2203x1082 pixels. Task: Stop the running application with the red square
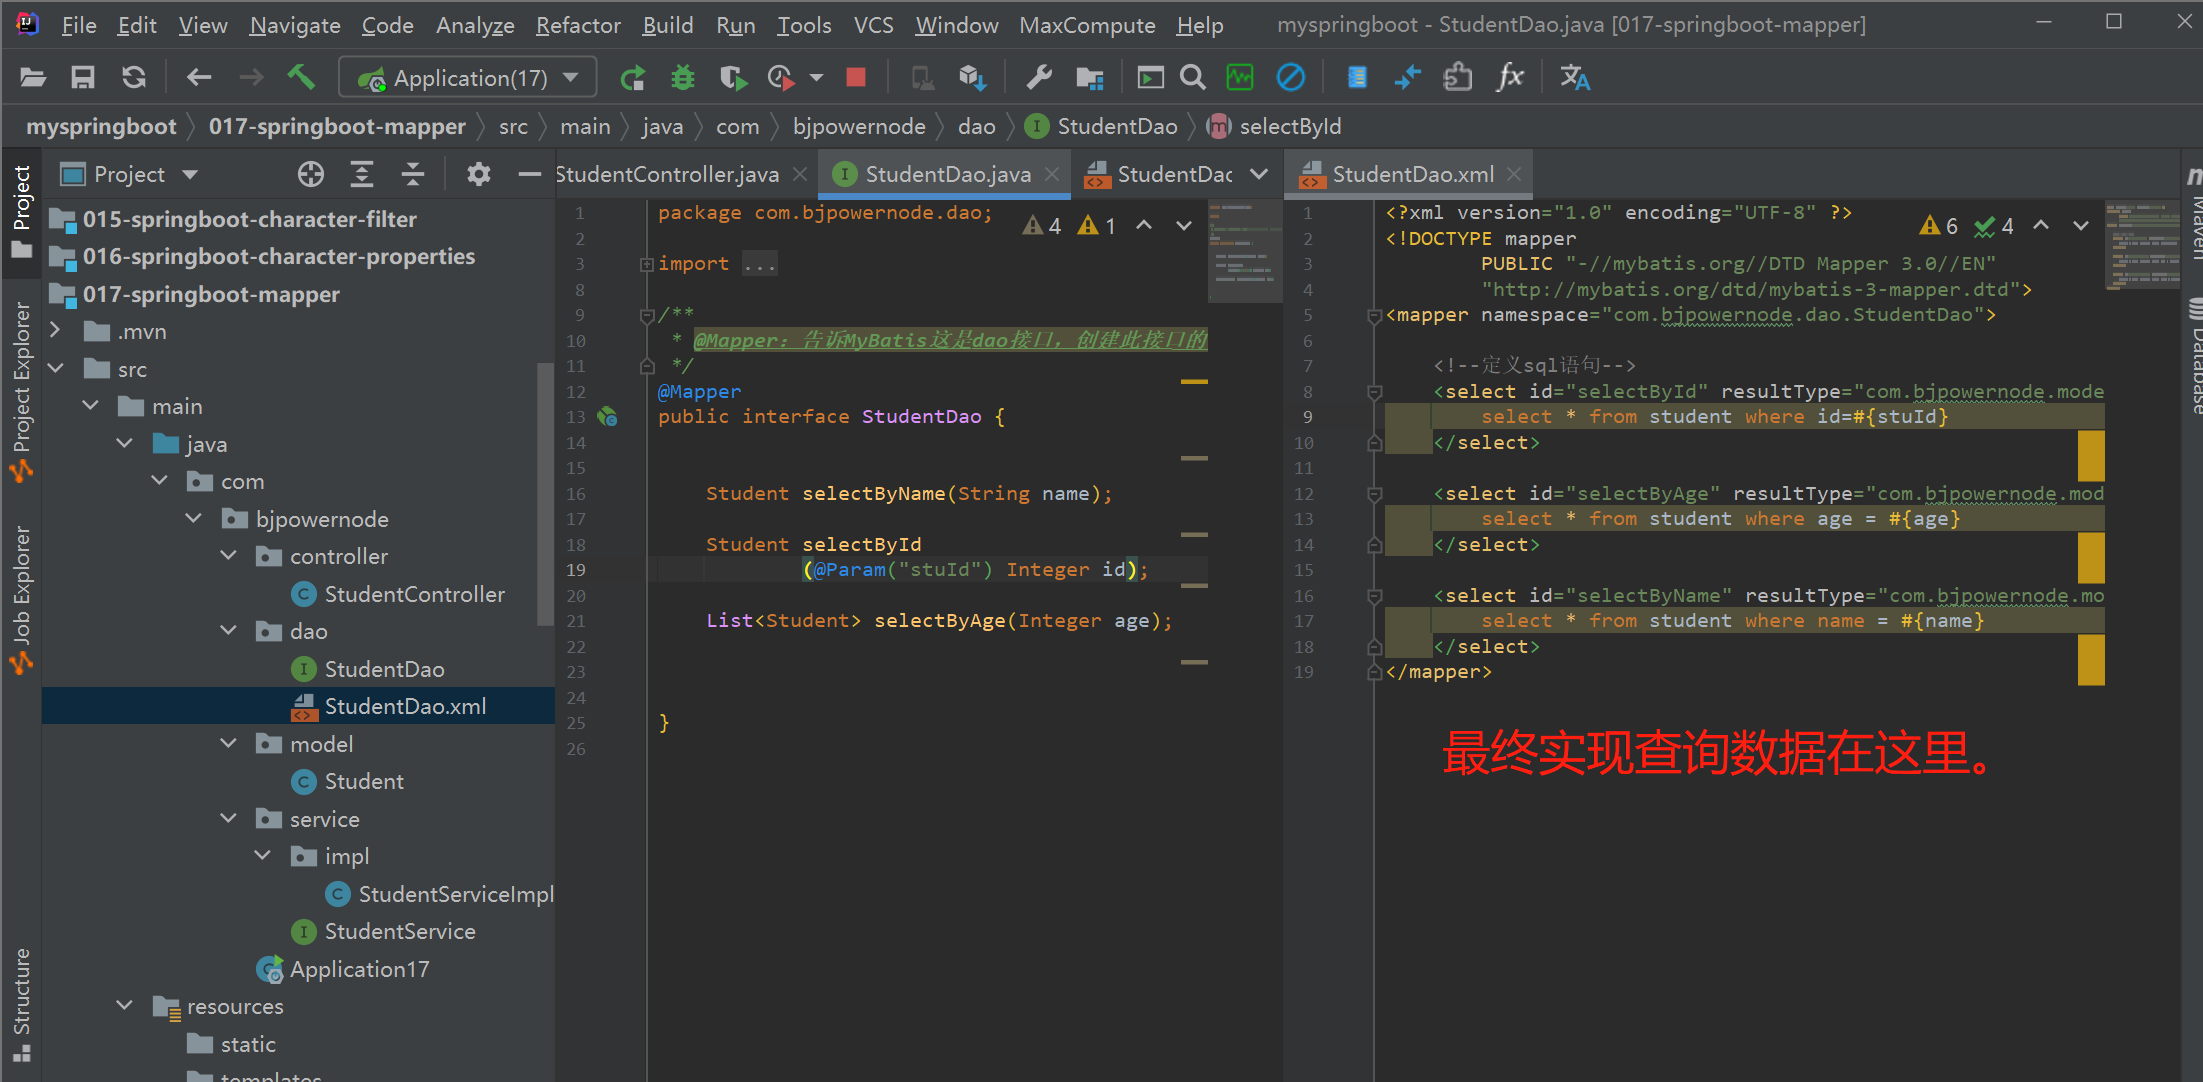point(856,78)
